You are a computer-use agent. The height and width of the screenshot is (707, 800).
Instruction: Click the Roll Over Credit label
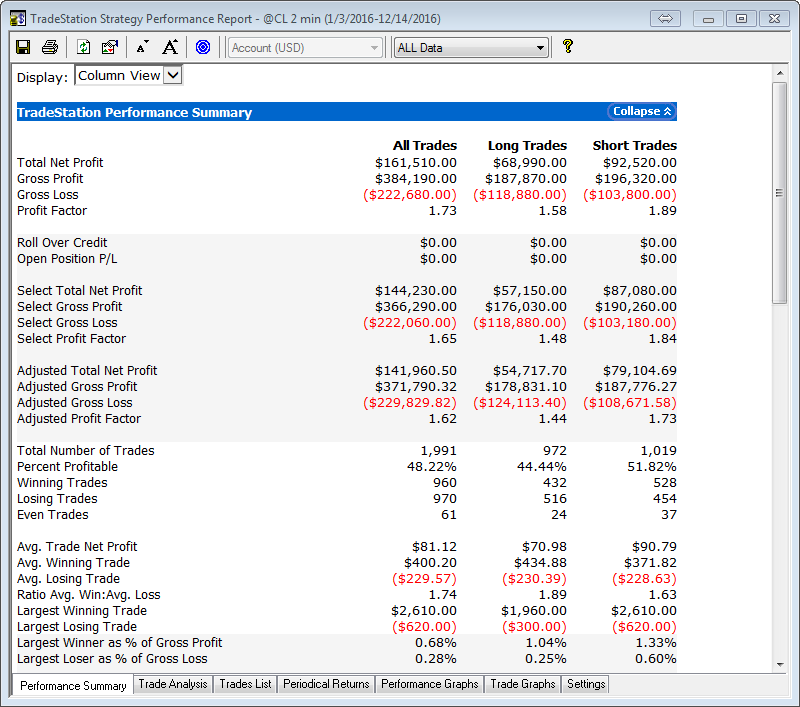click(x=62, y=242)
